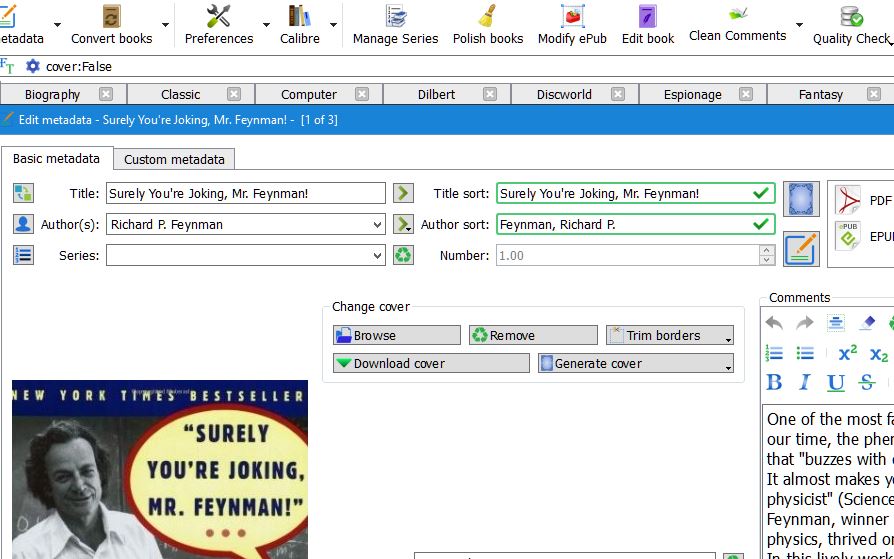Insert ordered list in comments

(x=774, y=354)
